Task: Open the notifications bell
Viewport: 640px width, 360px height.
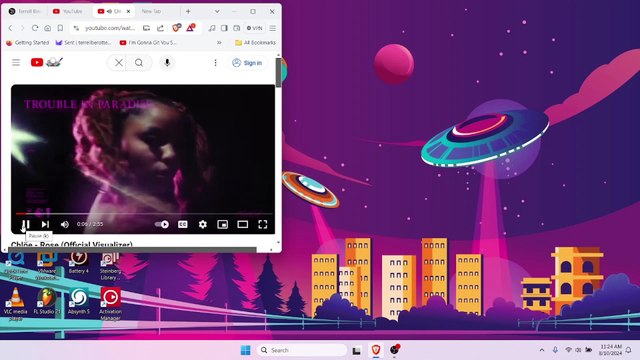Action: [x=629, y=350]
